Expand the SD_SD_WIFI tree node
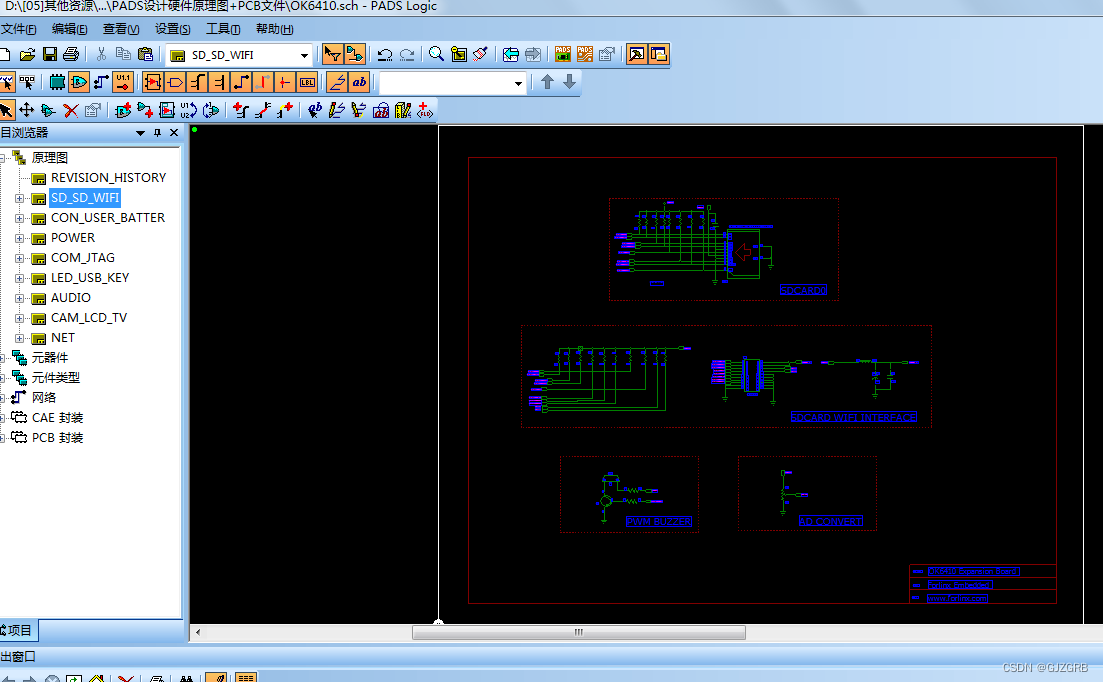Viewport: 1103px width, 682px height. point(20,198)
